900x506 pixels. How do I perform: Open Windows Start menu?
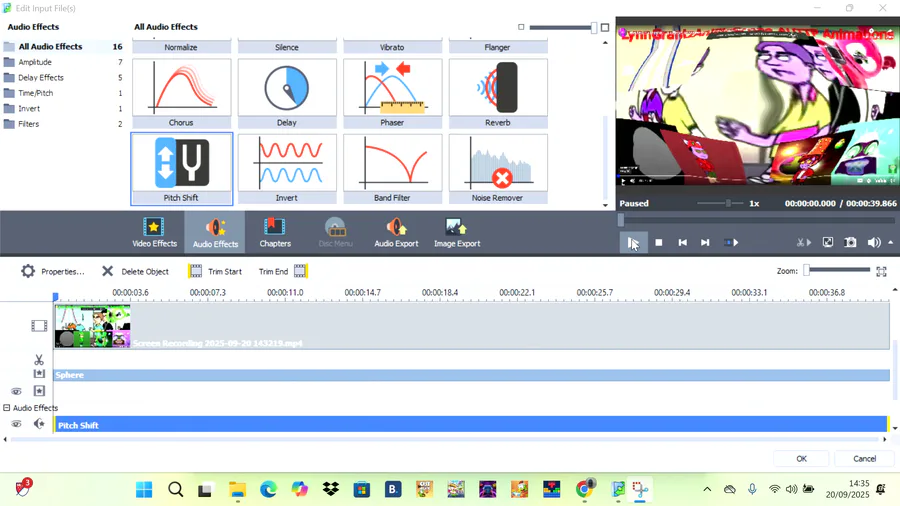[x=144, y=489]
